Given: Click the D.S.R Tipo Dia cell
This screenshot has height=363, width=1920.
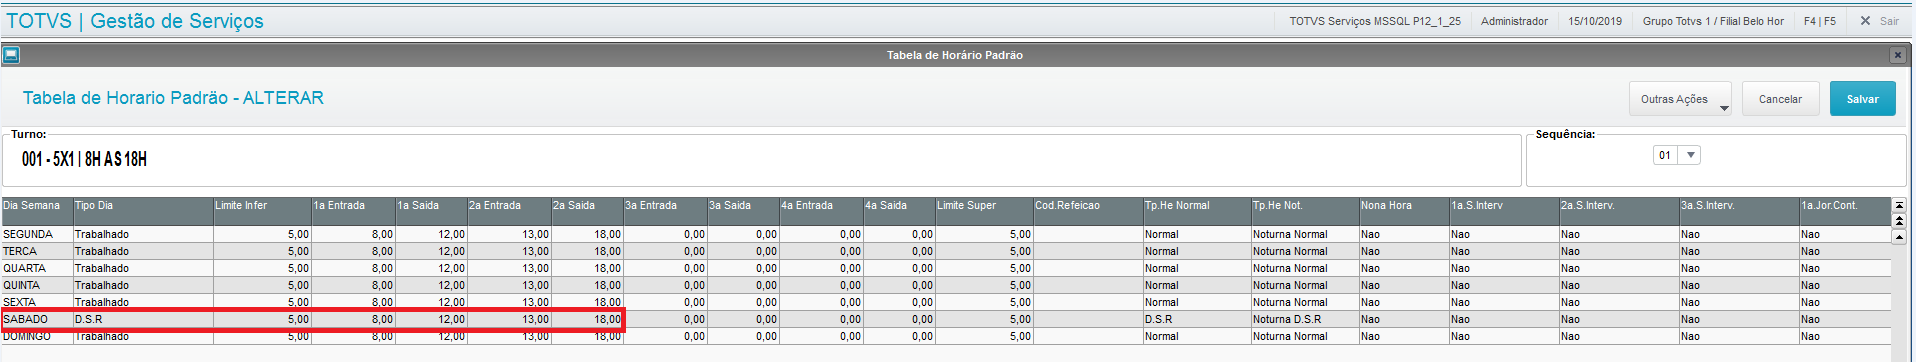Looking at the screenshot, I should (x=143, y=319).
